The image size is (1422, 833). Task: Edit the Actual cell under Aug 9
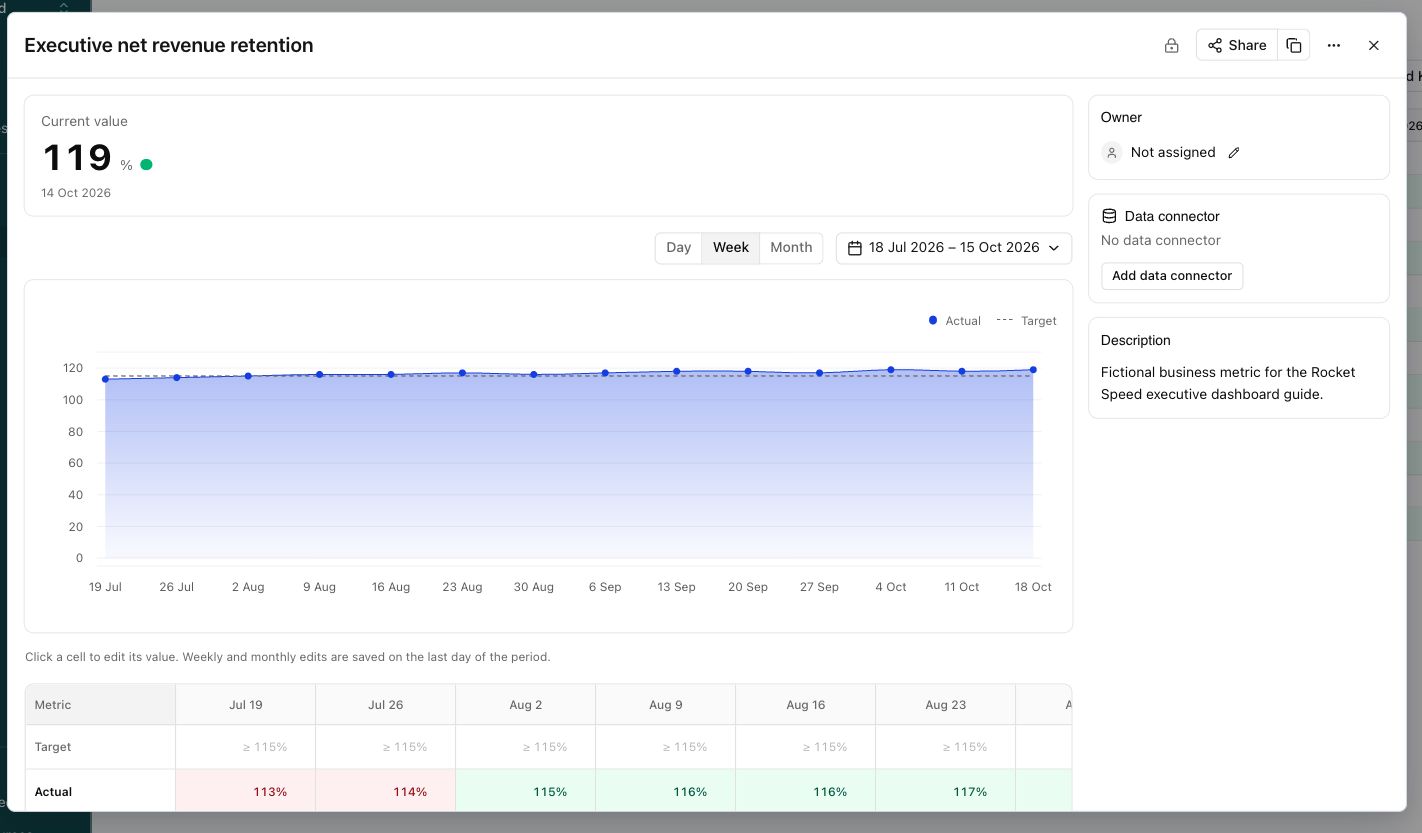click(666, 791)
